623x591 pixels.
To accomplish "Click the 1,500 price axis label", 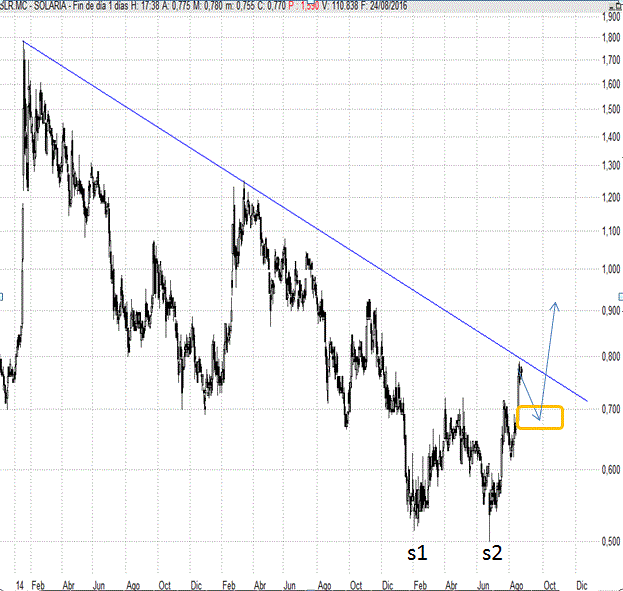I will (611, 109).
